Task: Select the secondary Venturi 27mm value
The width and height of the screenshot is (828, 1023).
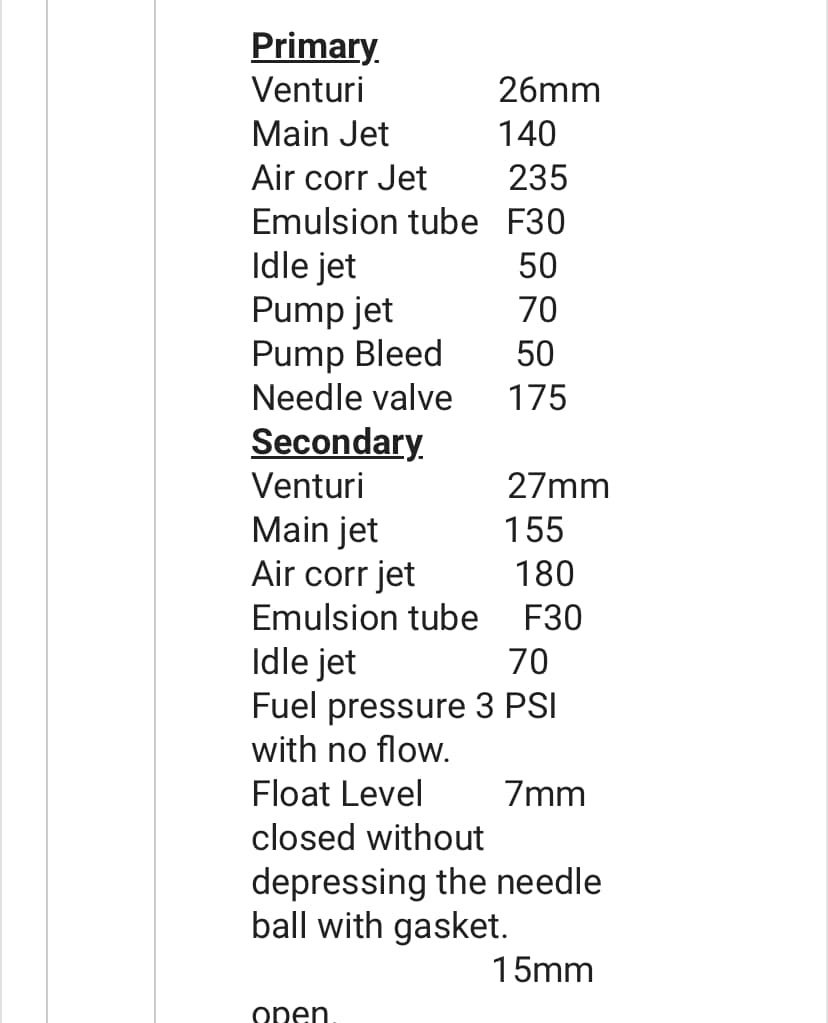Action: [x=559, y=486]
